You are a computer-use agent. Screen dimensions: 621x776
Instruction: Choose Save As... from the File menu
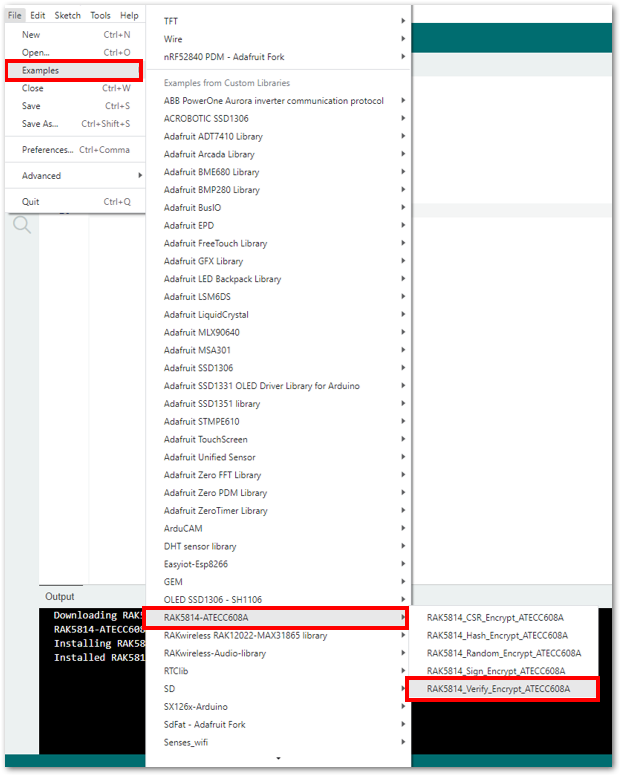click(75, 124)
